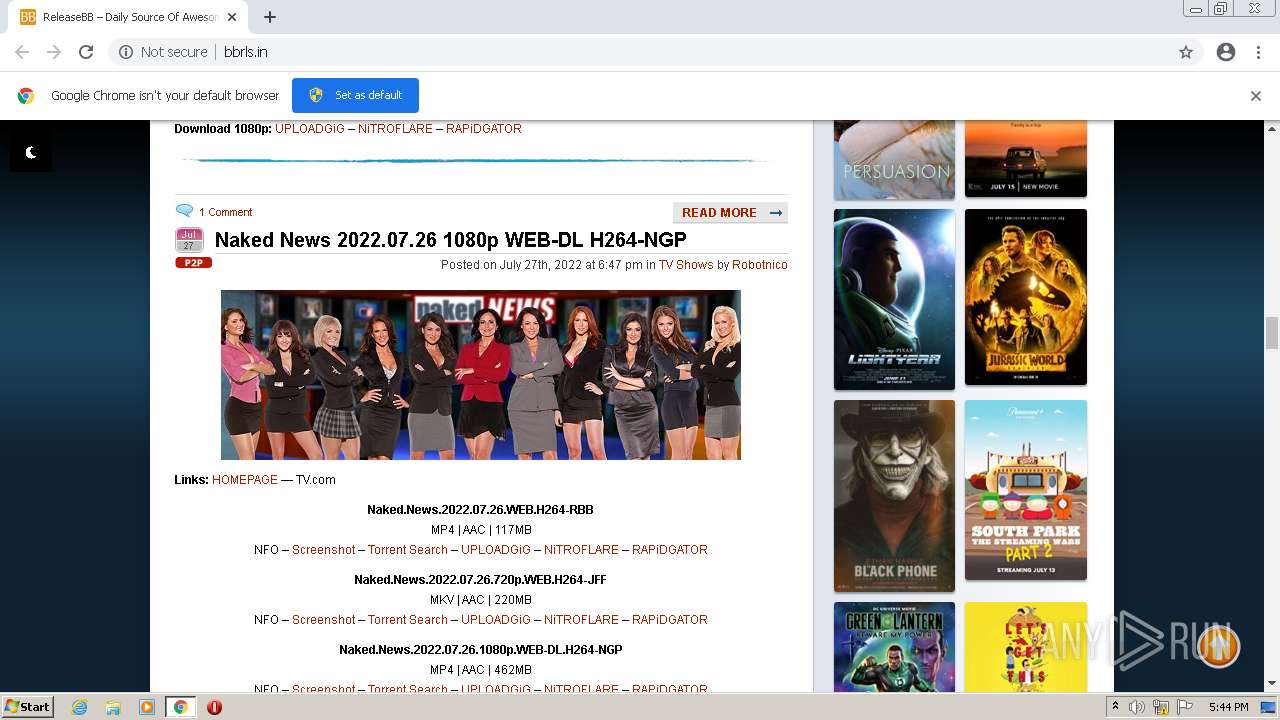Viewport: 1280px width, 720px height.
Task: Open Screenshot link under WEB.H264-RBB release
Action: point(323,550)
